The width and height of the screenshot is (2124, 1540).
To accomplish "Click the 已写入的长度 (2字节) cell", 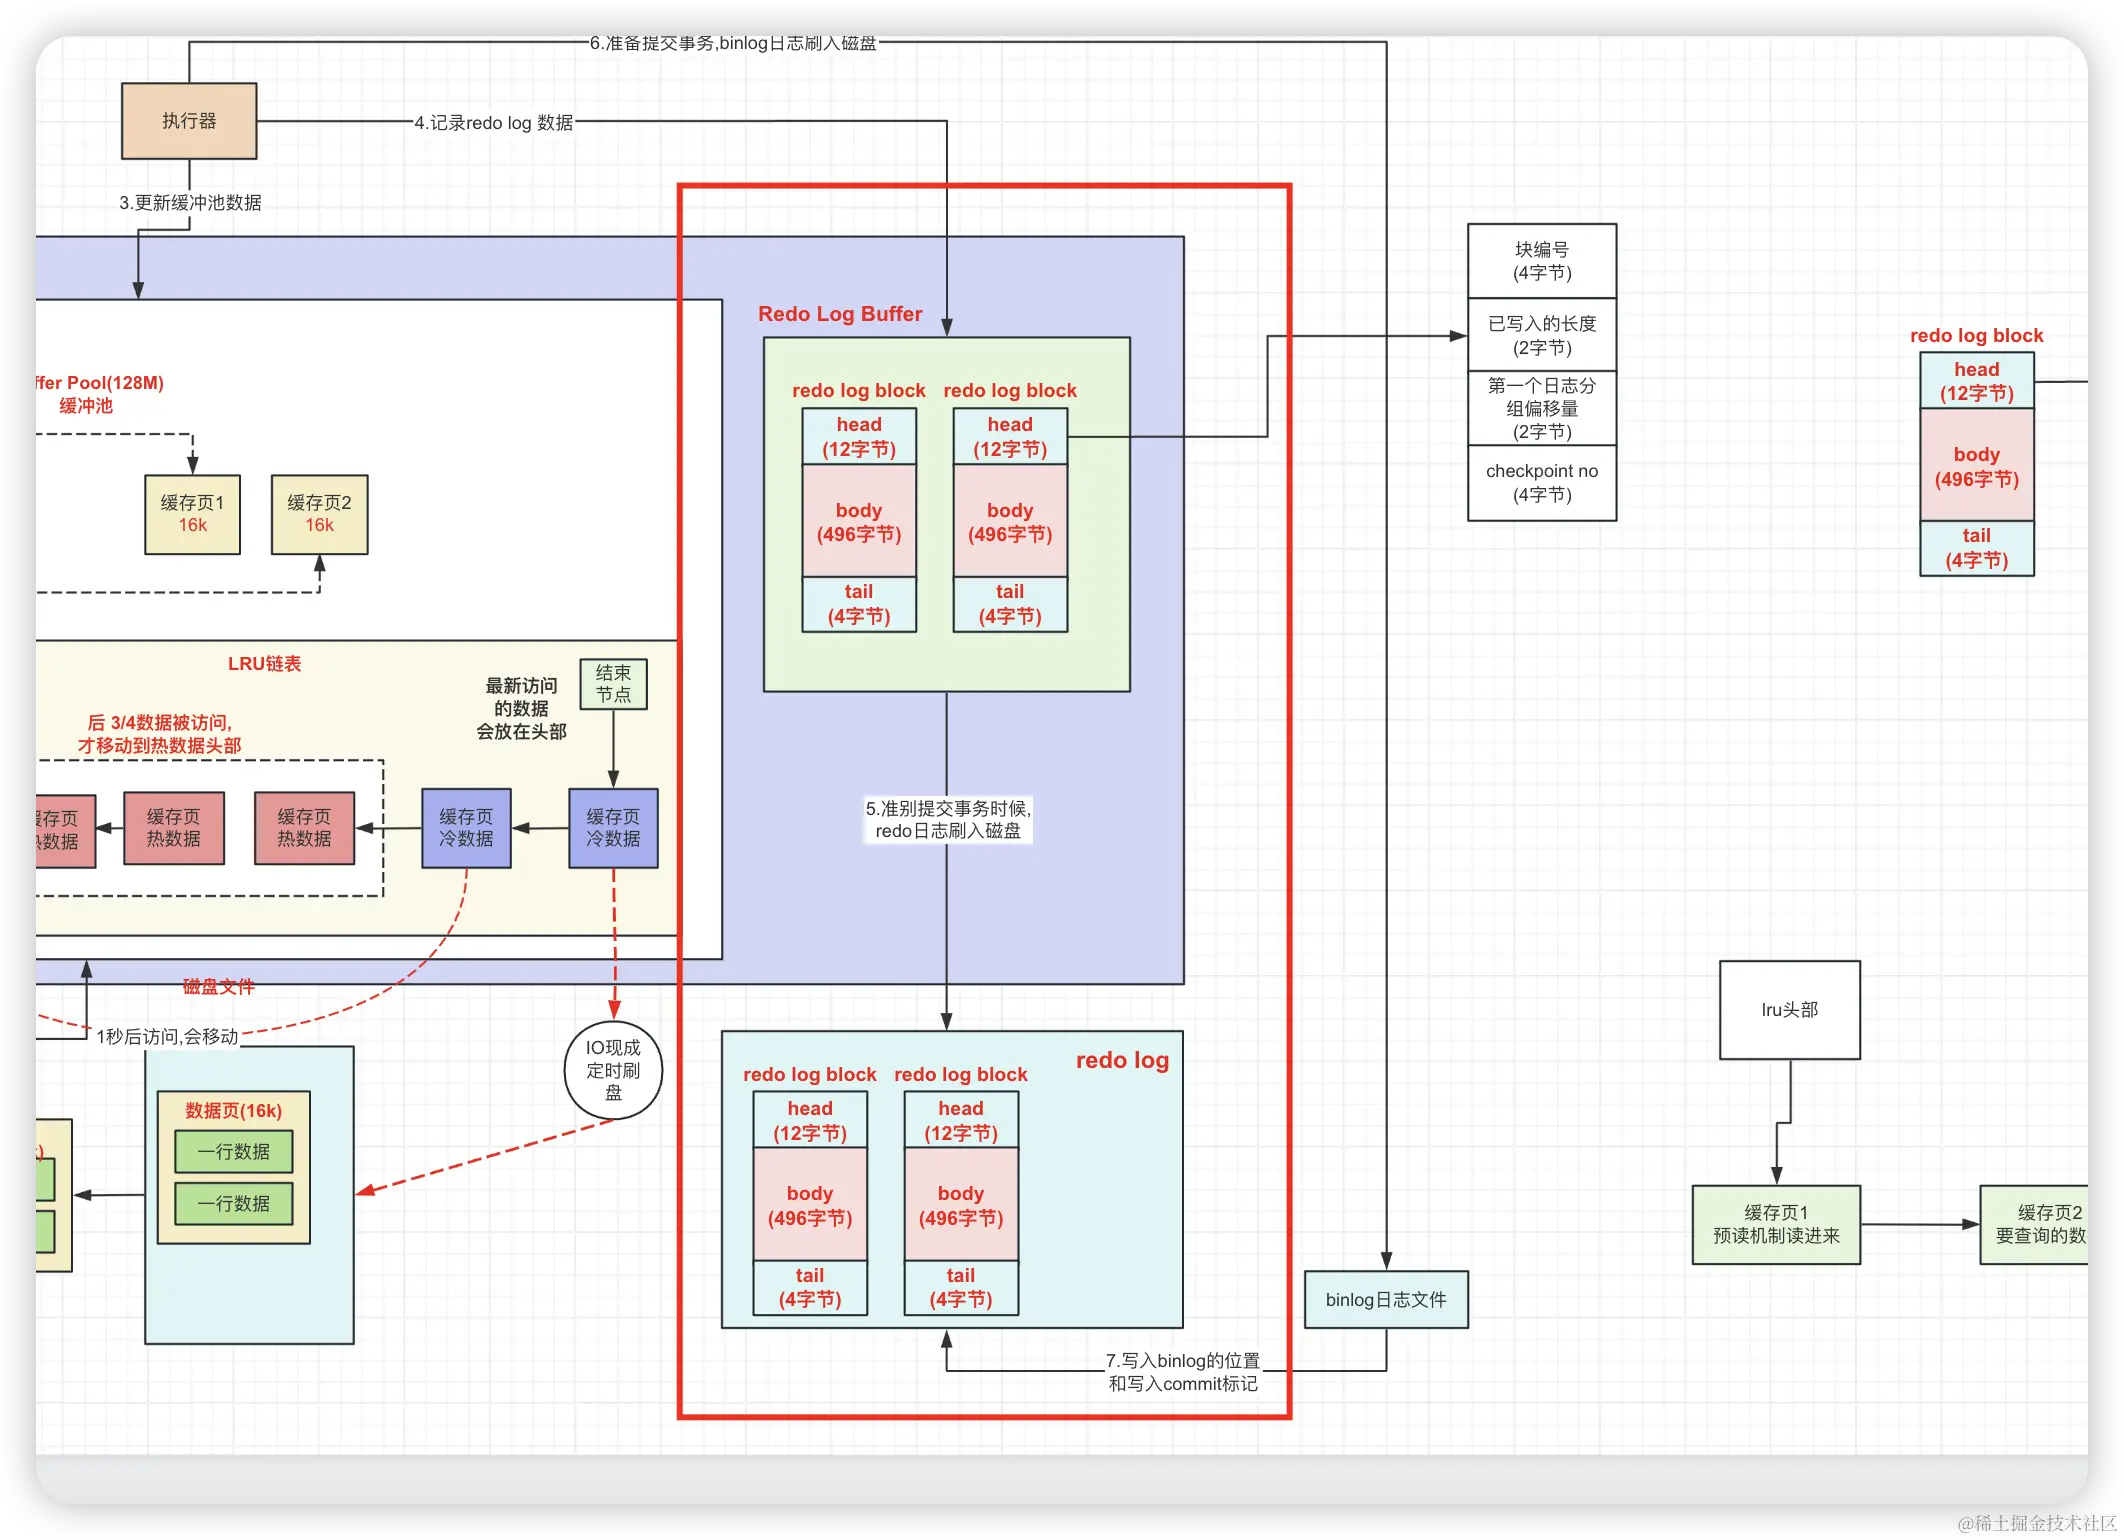I will [1541, 335].
